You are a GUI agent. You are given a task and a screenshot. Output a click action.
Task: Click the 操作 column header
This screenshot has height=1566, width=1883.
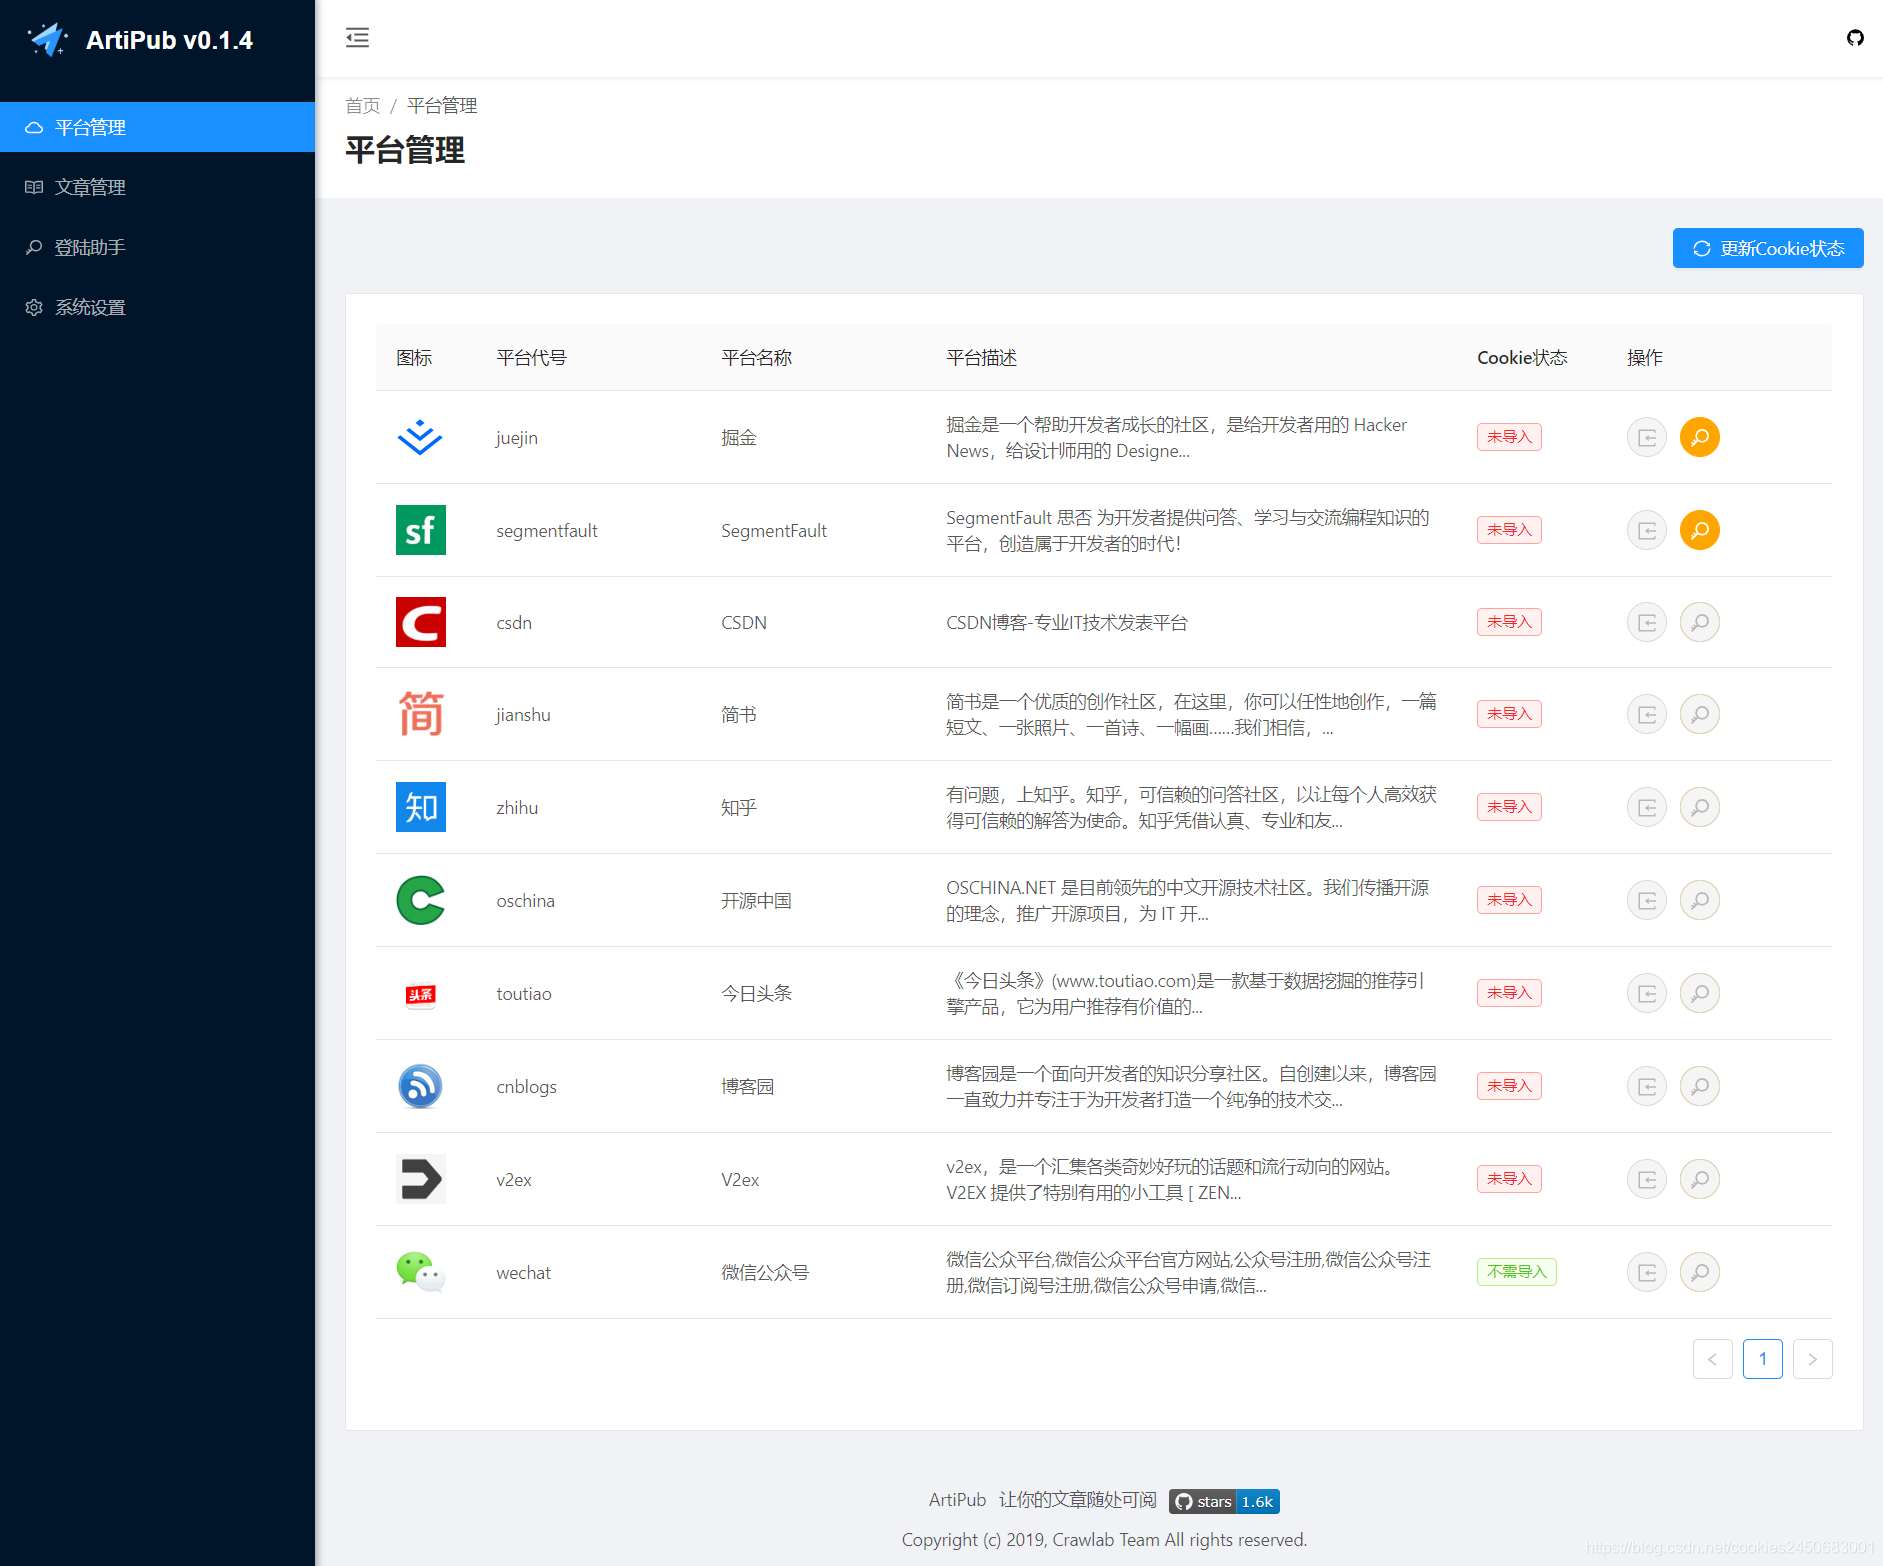click(1644, 358)
